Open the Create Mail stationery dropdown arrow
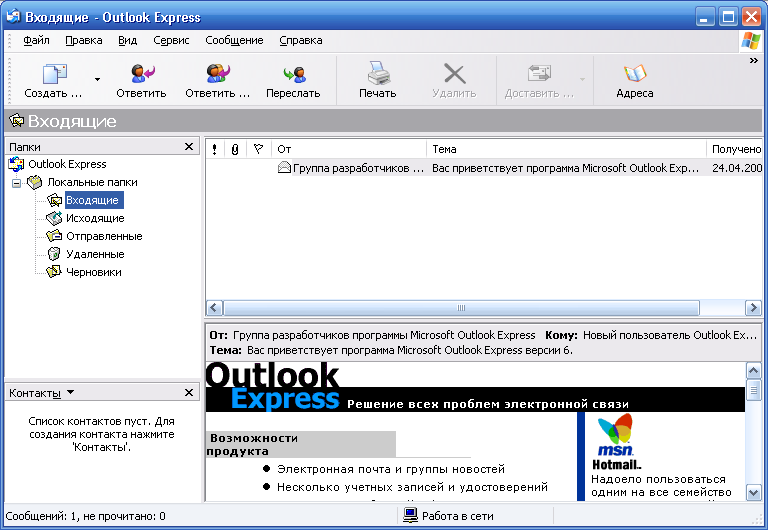The width and height of the screenshot is (768, 530). (x=97, y=79)
